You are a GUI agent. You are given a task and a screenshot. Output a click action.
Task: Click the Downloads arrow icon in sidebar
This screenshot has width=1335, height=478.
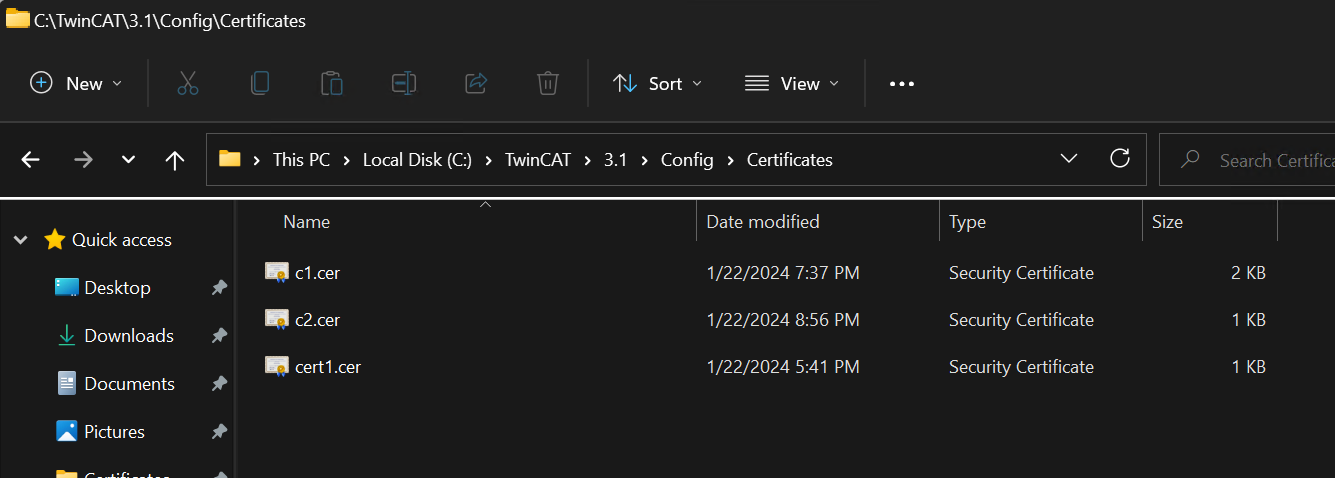click(x=67, y=336)
